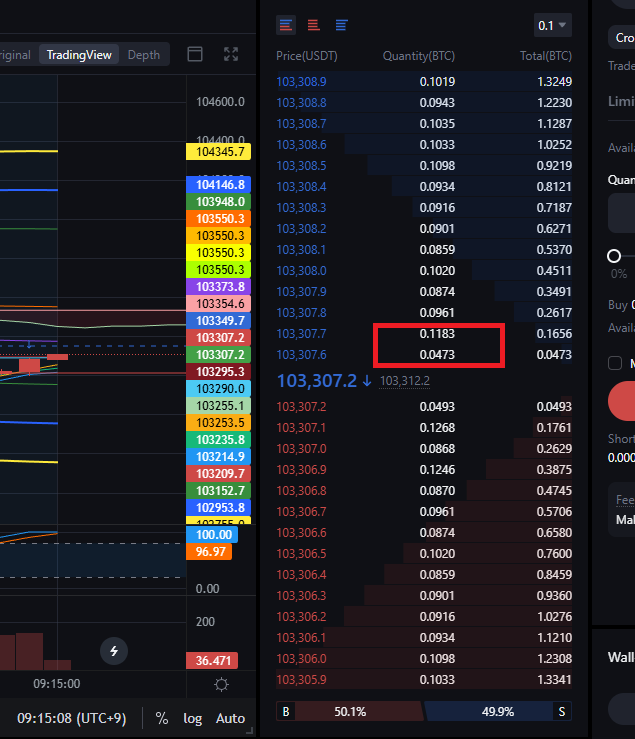The width and height of the screenshot is (635, 739).
Task: Click the mark price 103,312.2
Action: 405,381
